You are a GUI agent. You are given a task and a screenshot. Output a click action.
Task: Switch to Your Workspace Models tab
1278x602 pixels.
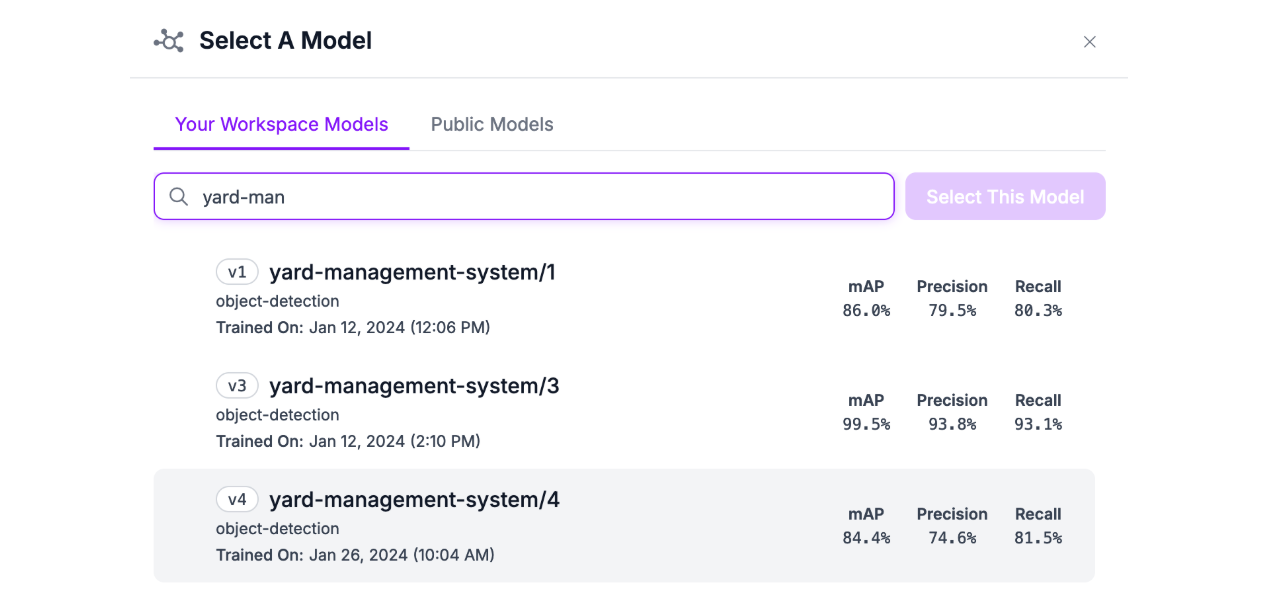tap(281, 125)
